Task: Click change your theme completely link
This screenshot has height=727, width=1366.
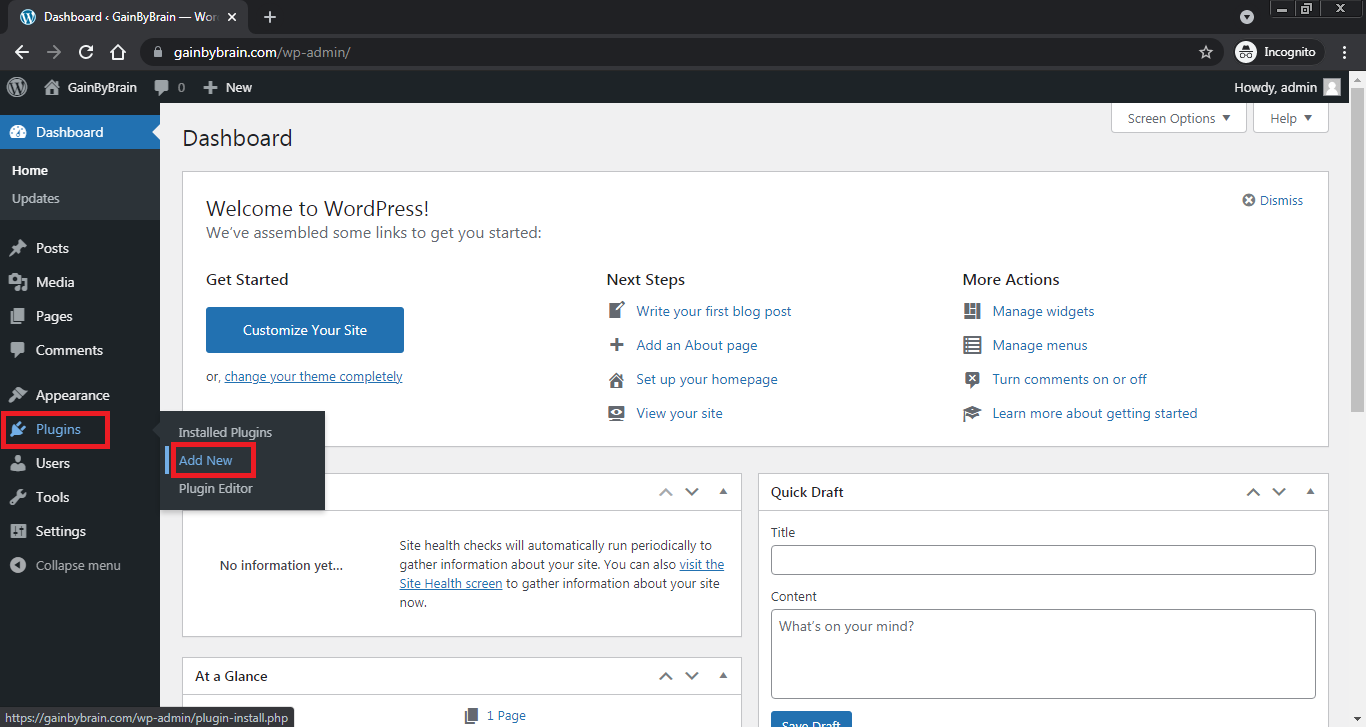Action: (313, 377)
